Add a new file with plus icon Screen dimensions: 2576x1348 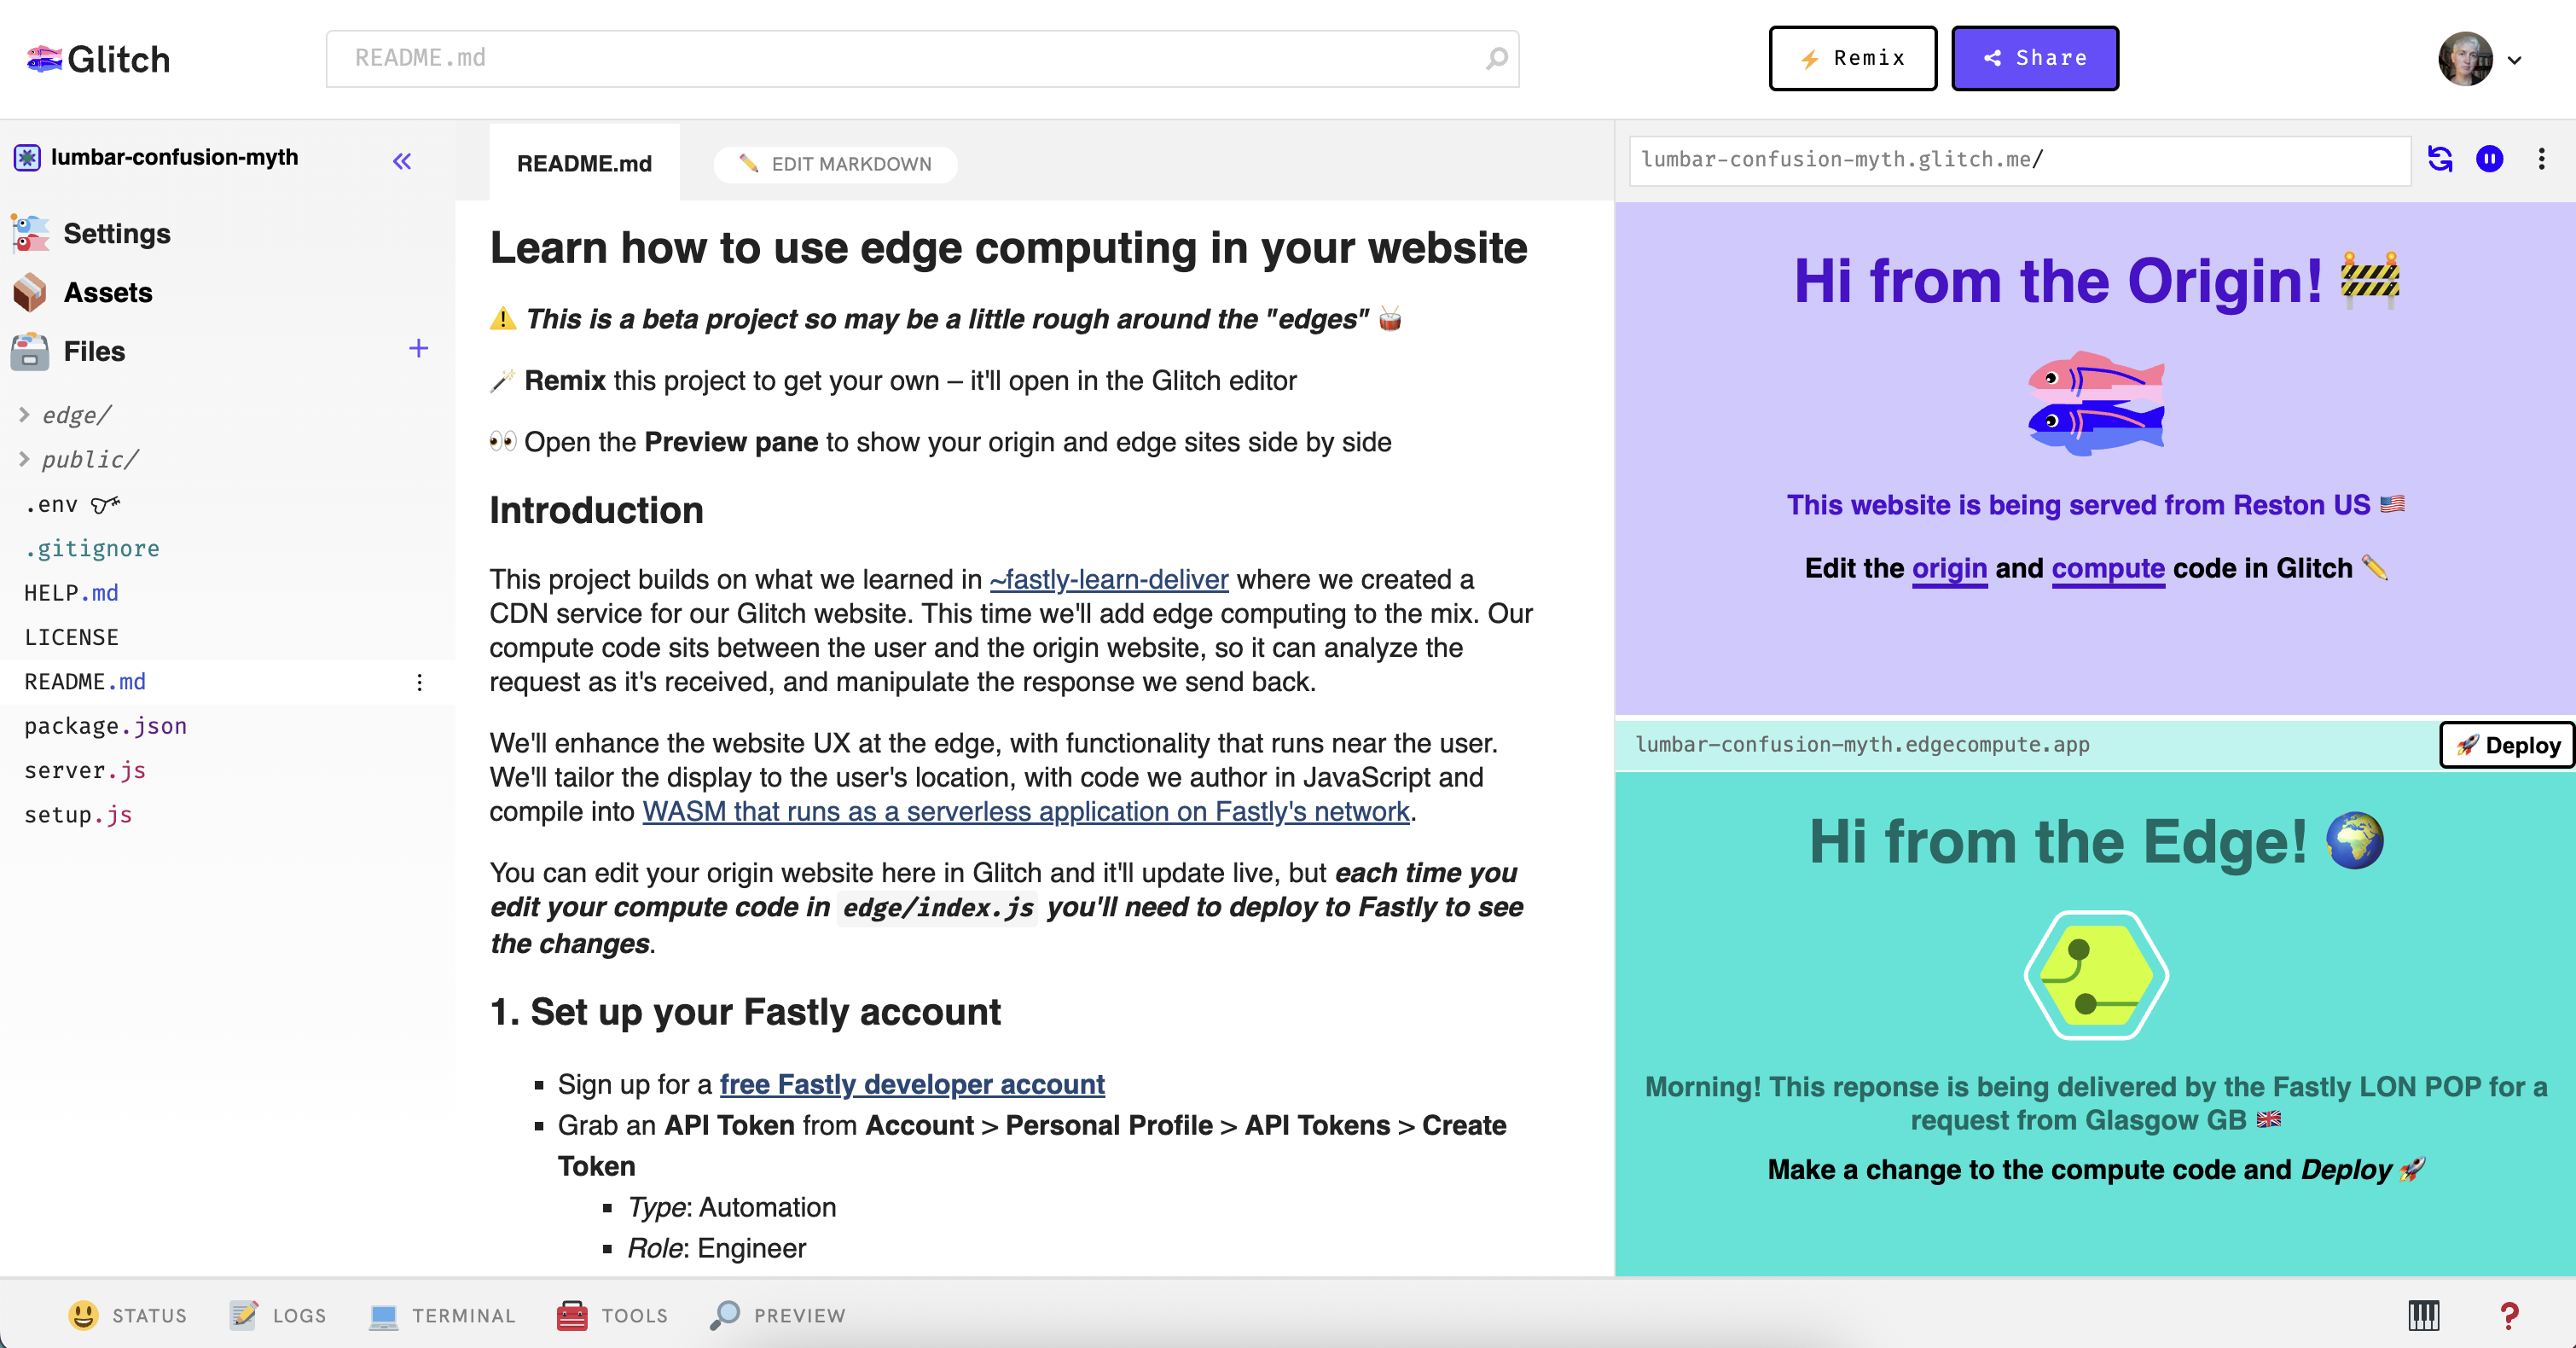point(419,348)
